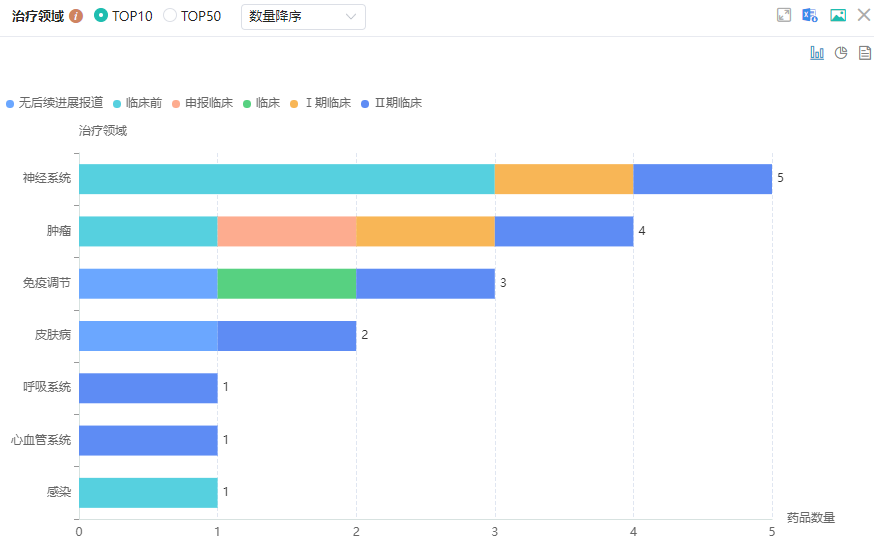Toggle the Ⅰ期临床 legend entry
Viewport: 874px width, 542px height.
[x=321, y=103]
